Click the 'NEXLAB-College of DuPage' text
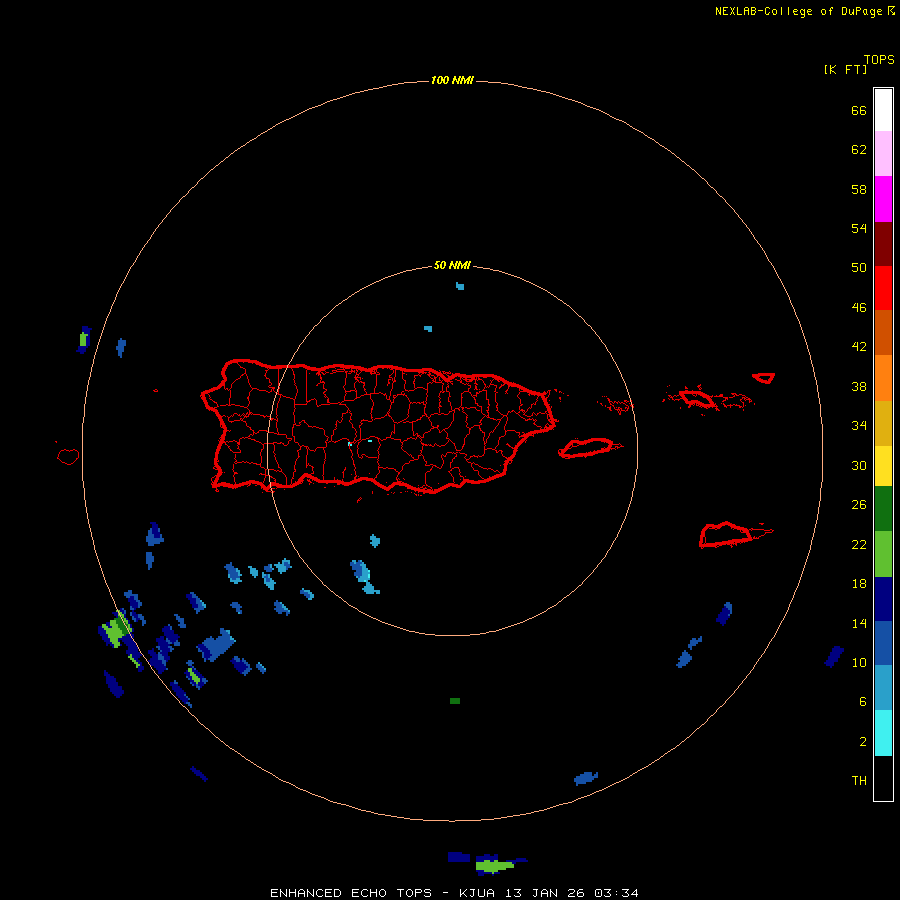 pyautogui.click(x=798, y=11)
